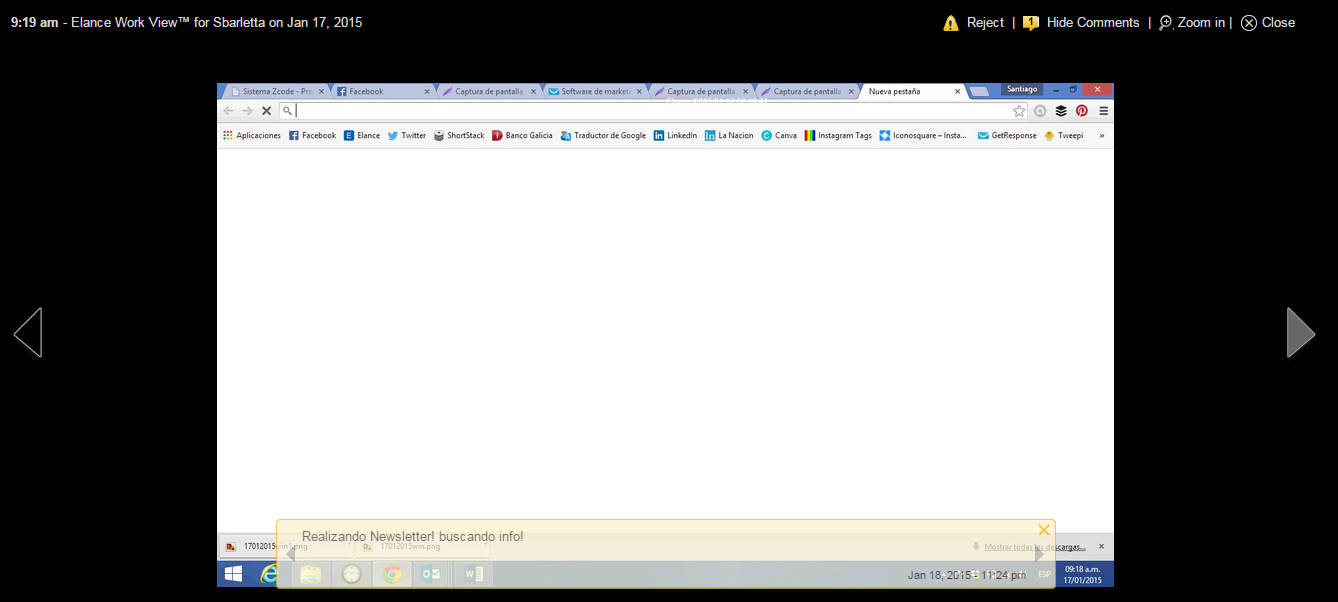Screen dimensions: 1338x602
Task: Dismiss the yellow comment box with X
Action: [x=1044, y=530]
